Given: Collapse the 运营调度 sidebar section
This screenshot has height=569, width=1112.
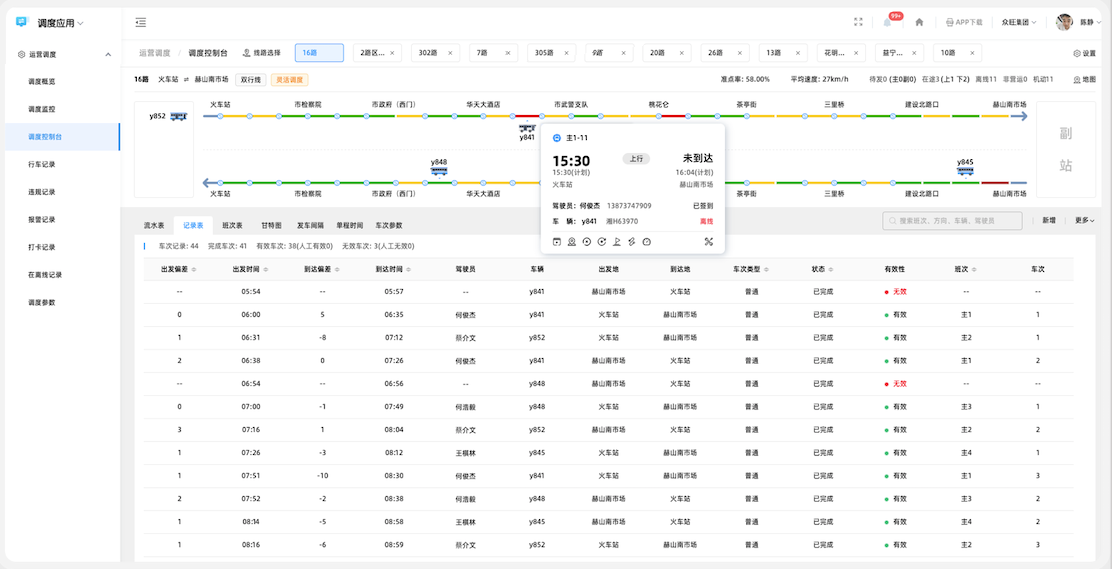Looking at the screenshot, I should (x=108, y=55).
